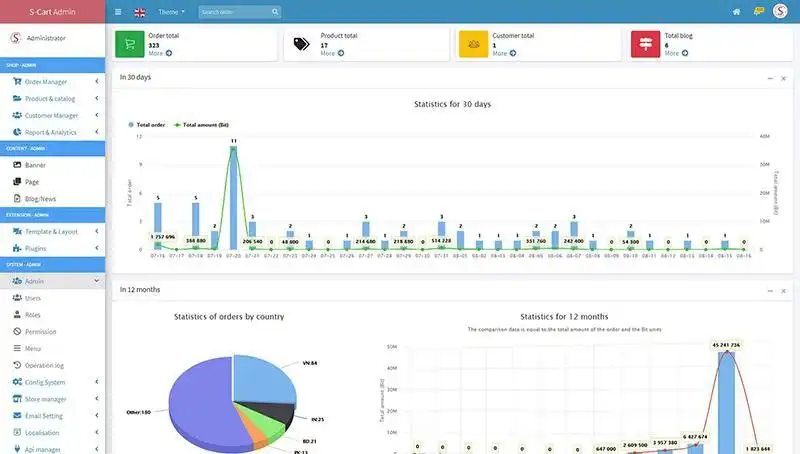This screenshot has height=454, width=800.
Task: Click the Administrator profile name
Action: [x=46, y=38]
